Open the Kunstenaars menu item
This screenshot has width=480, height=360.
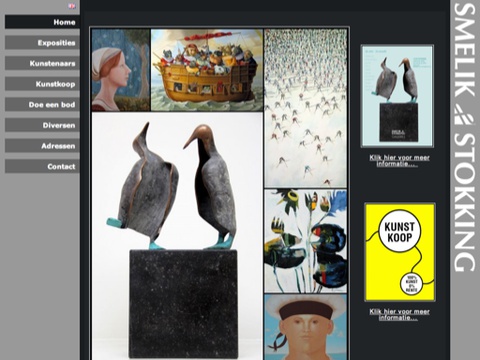pos(42,63)
